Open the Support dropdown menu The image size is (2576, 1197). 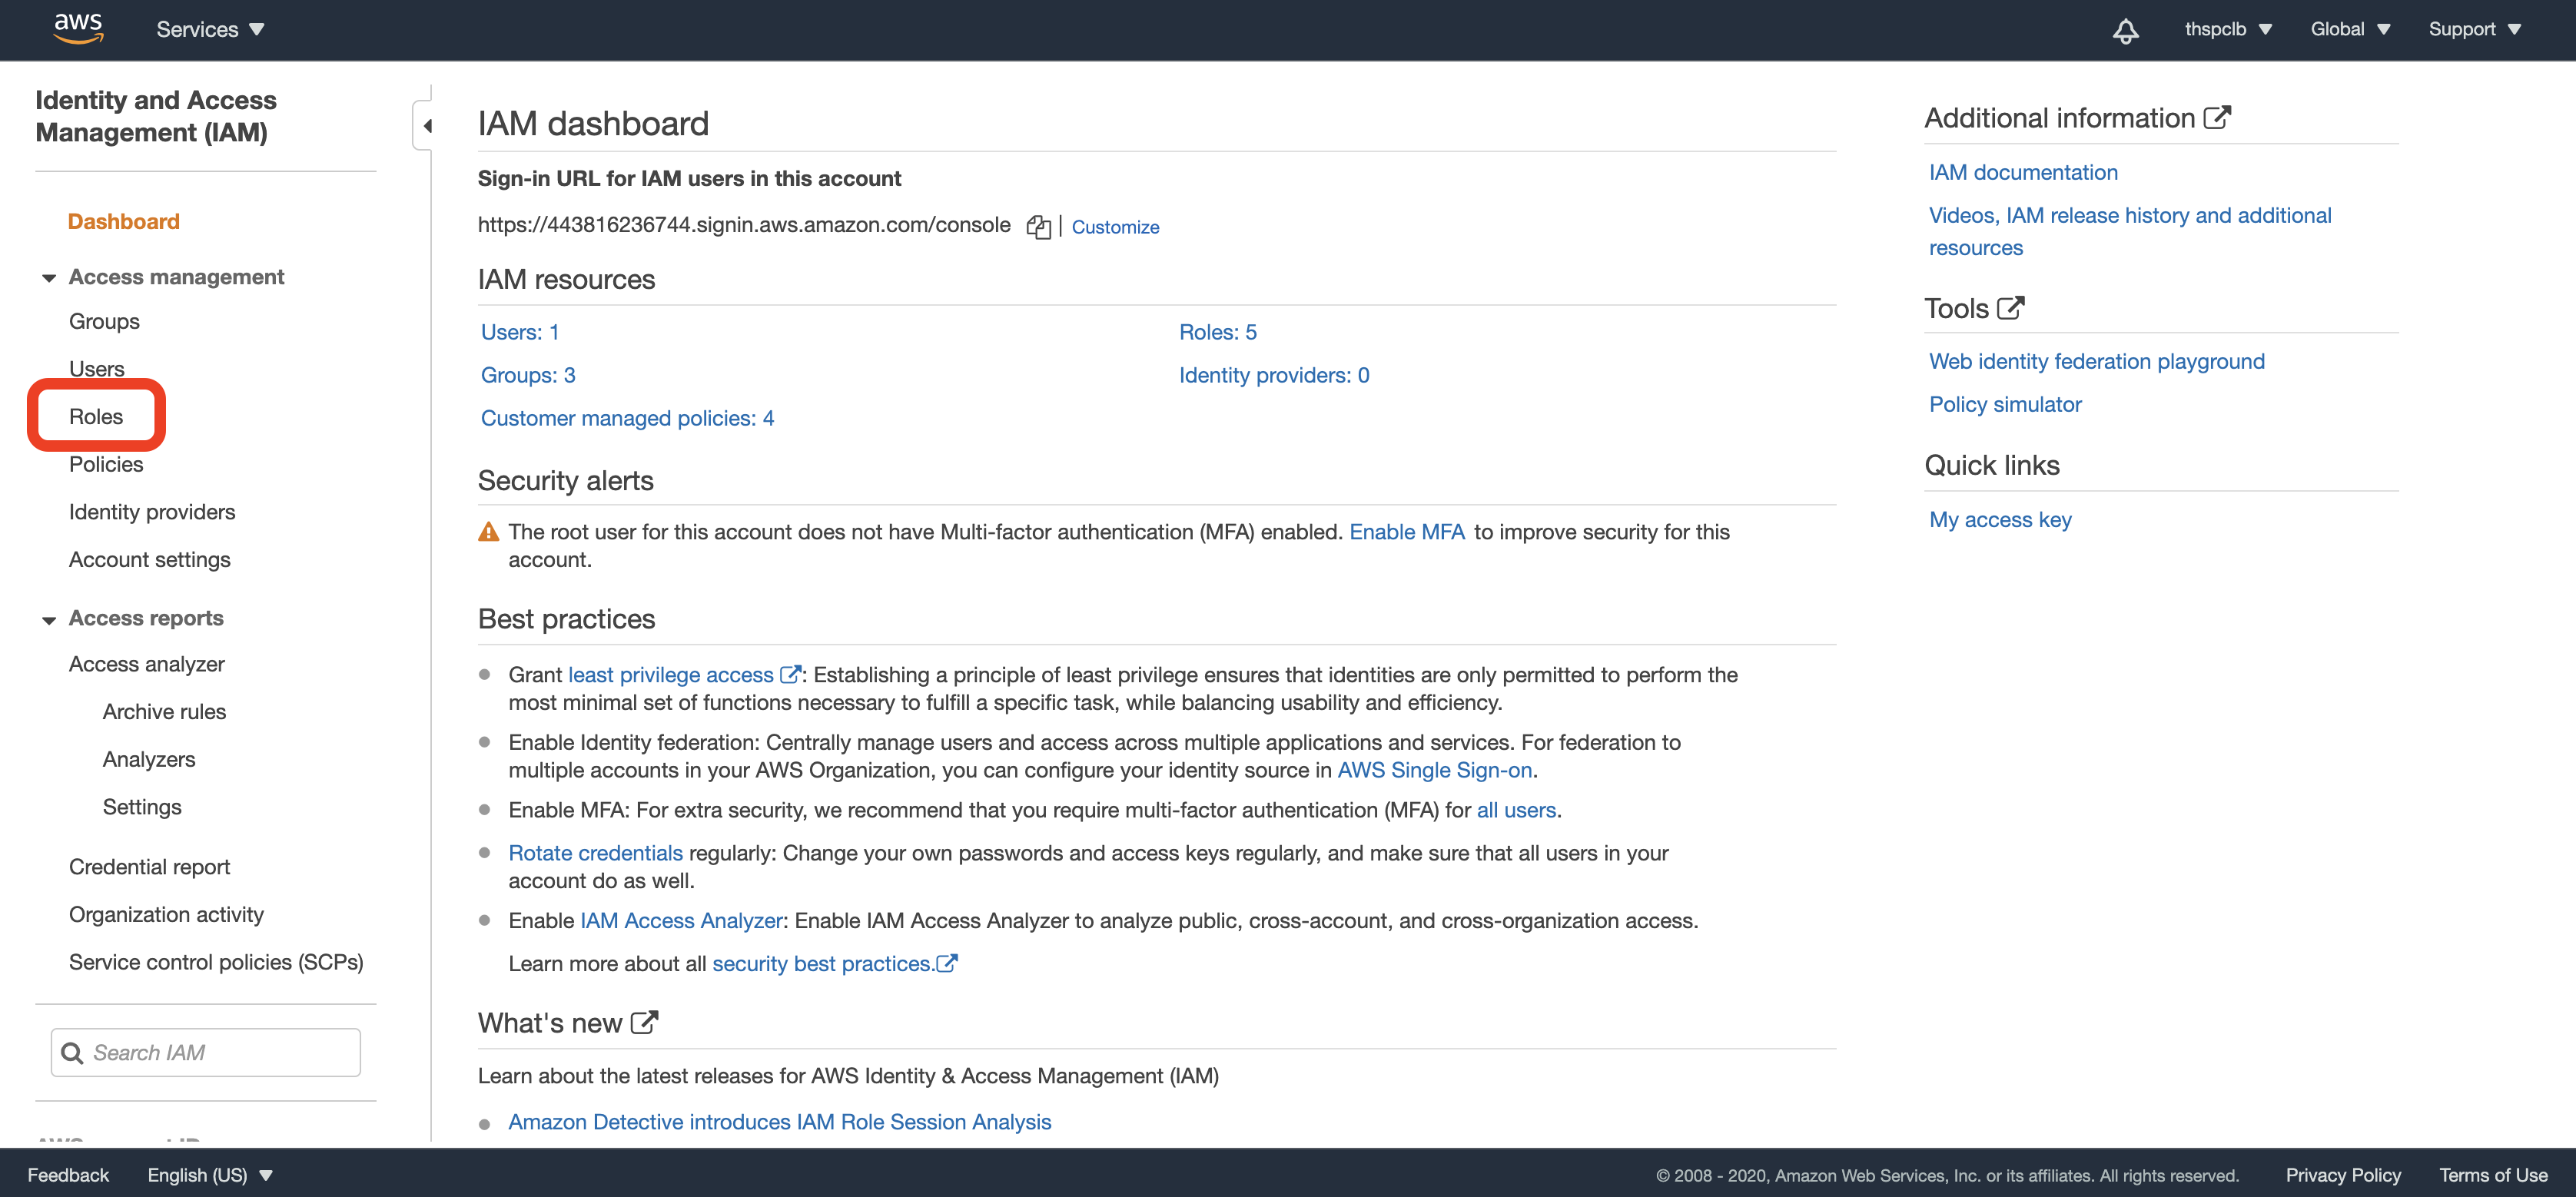pos(2474,30)
